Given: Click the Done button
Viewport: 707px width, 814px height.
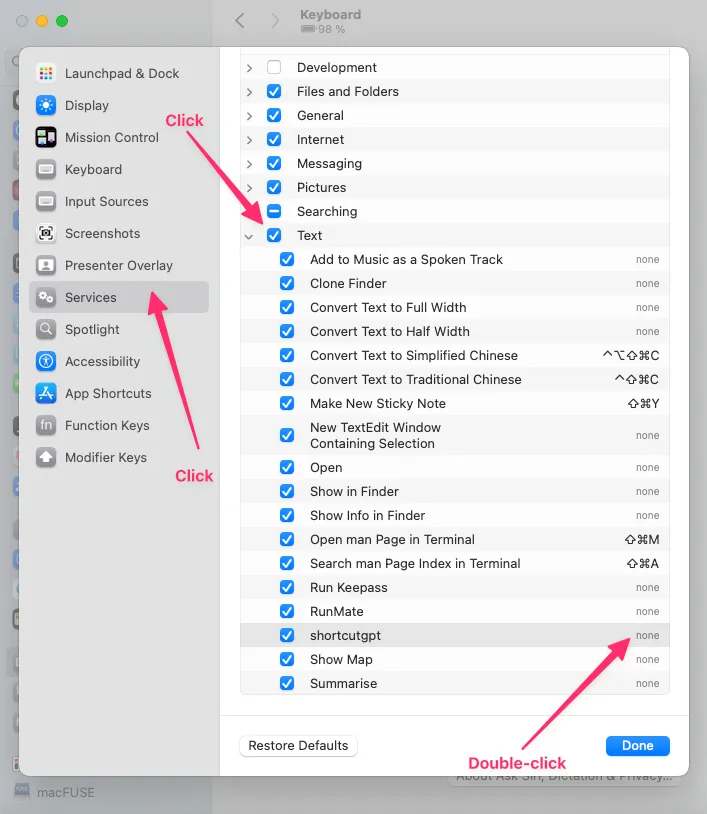Looking at the screenshot, I should [637, 745].
